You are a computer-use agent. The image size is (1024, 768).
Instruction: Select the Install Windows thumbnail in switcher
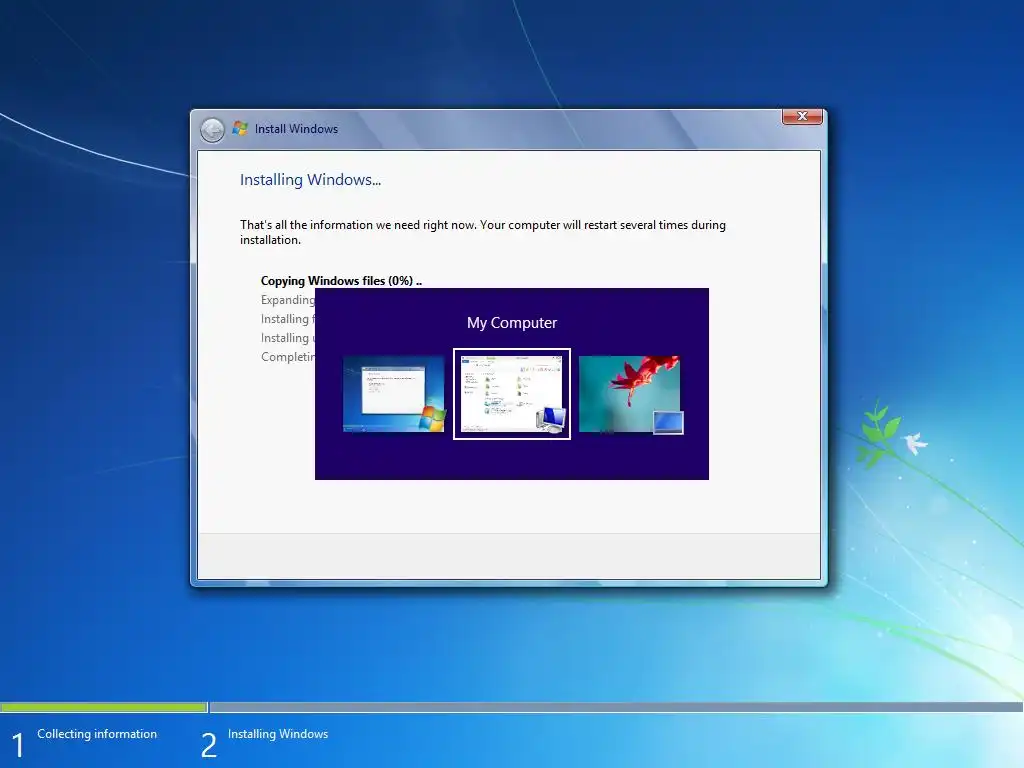[x=394, y=394]
